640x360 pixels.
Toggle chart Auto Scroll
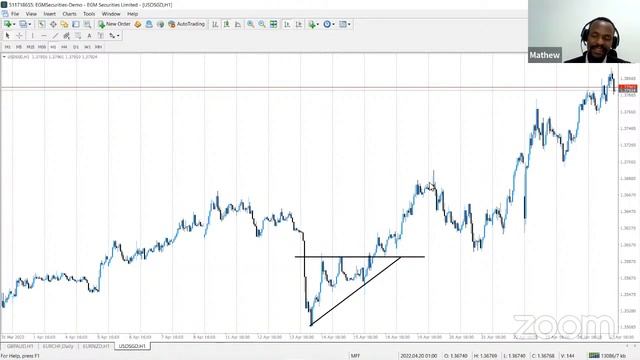pyautogui.click(x=287, y=24)
